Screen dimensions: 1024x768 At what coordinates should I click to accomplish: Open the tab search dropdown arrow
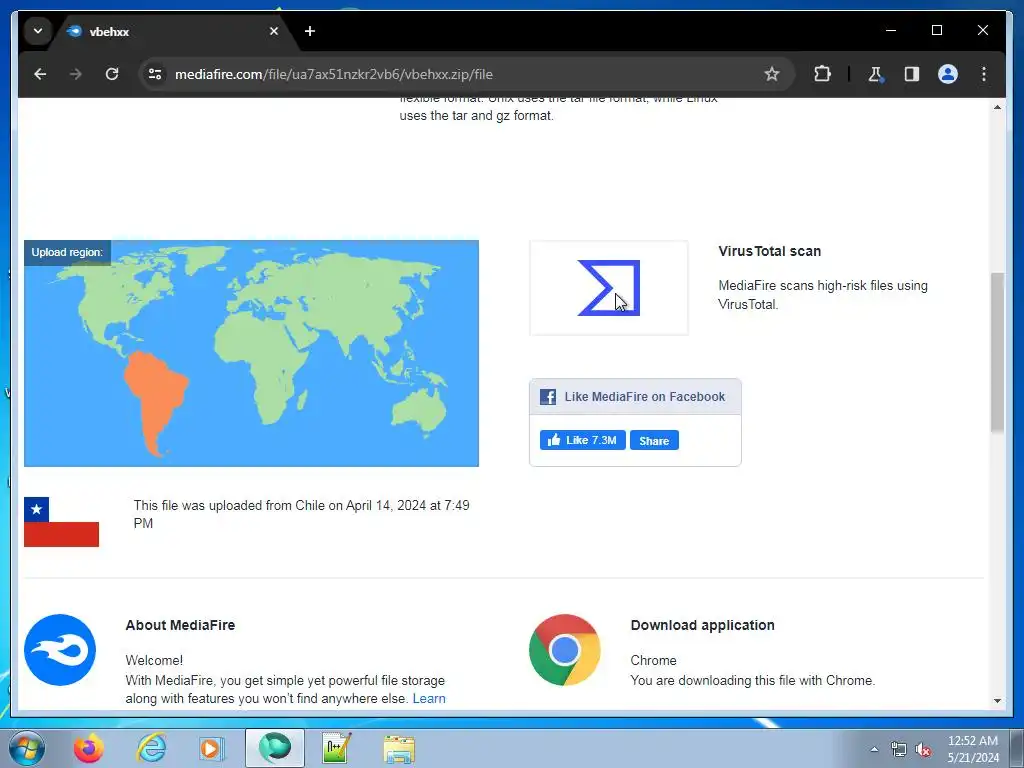pos(38,31)
